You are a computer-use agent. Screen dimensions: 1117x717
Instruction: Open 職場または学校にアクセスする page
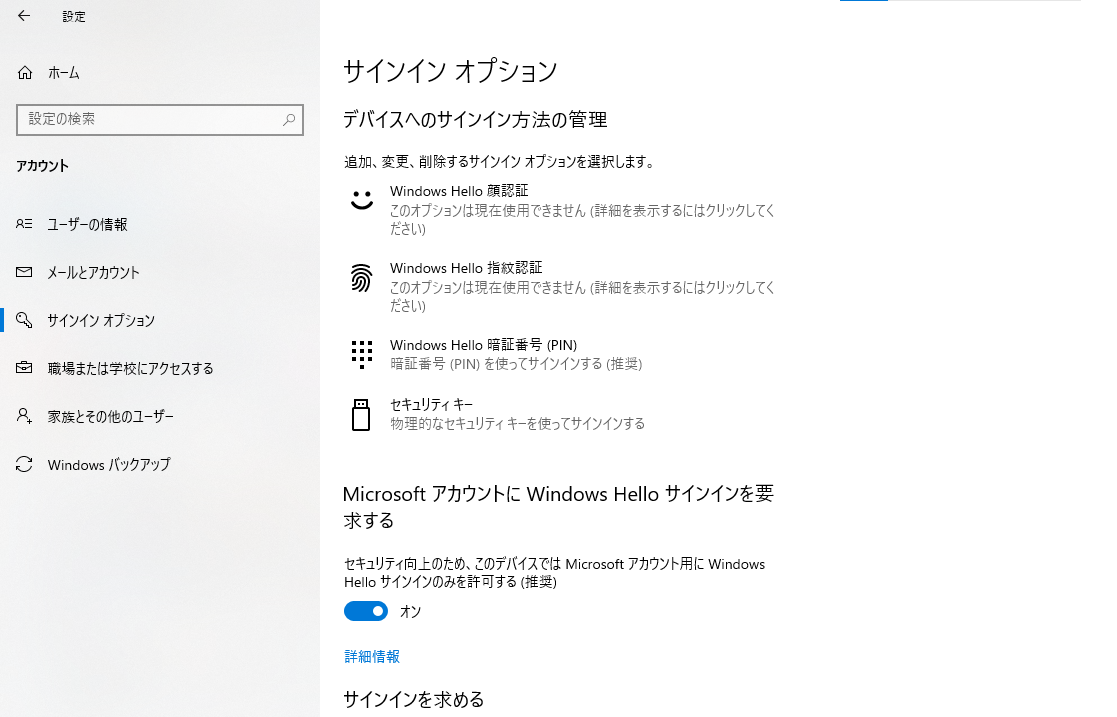pos(160,368)
